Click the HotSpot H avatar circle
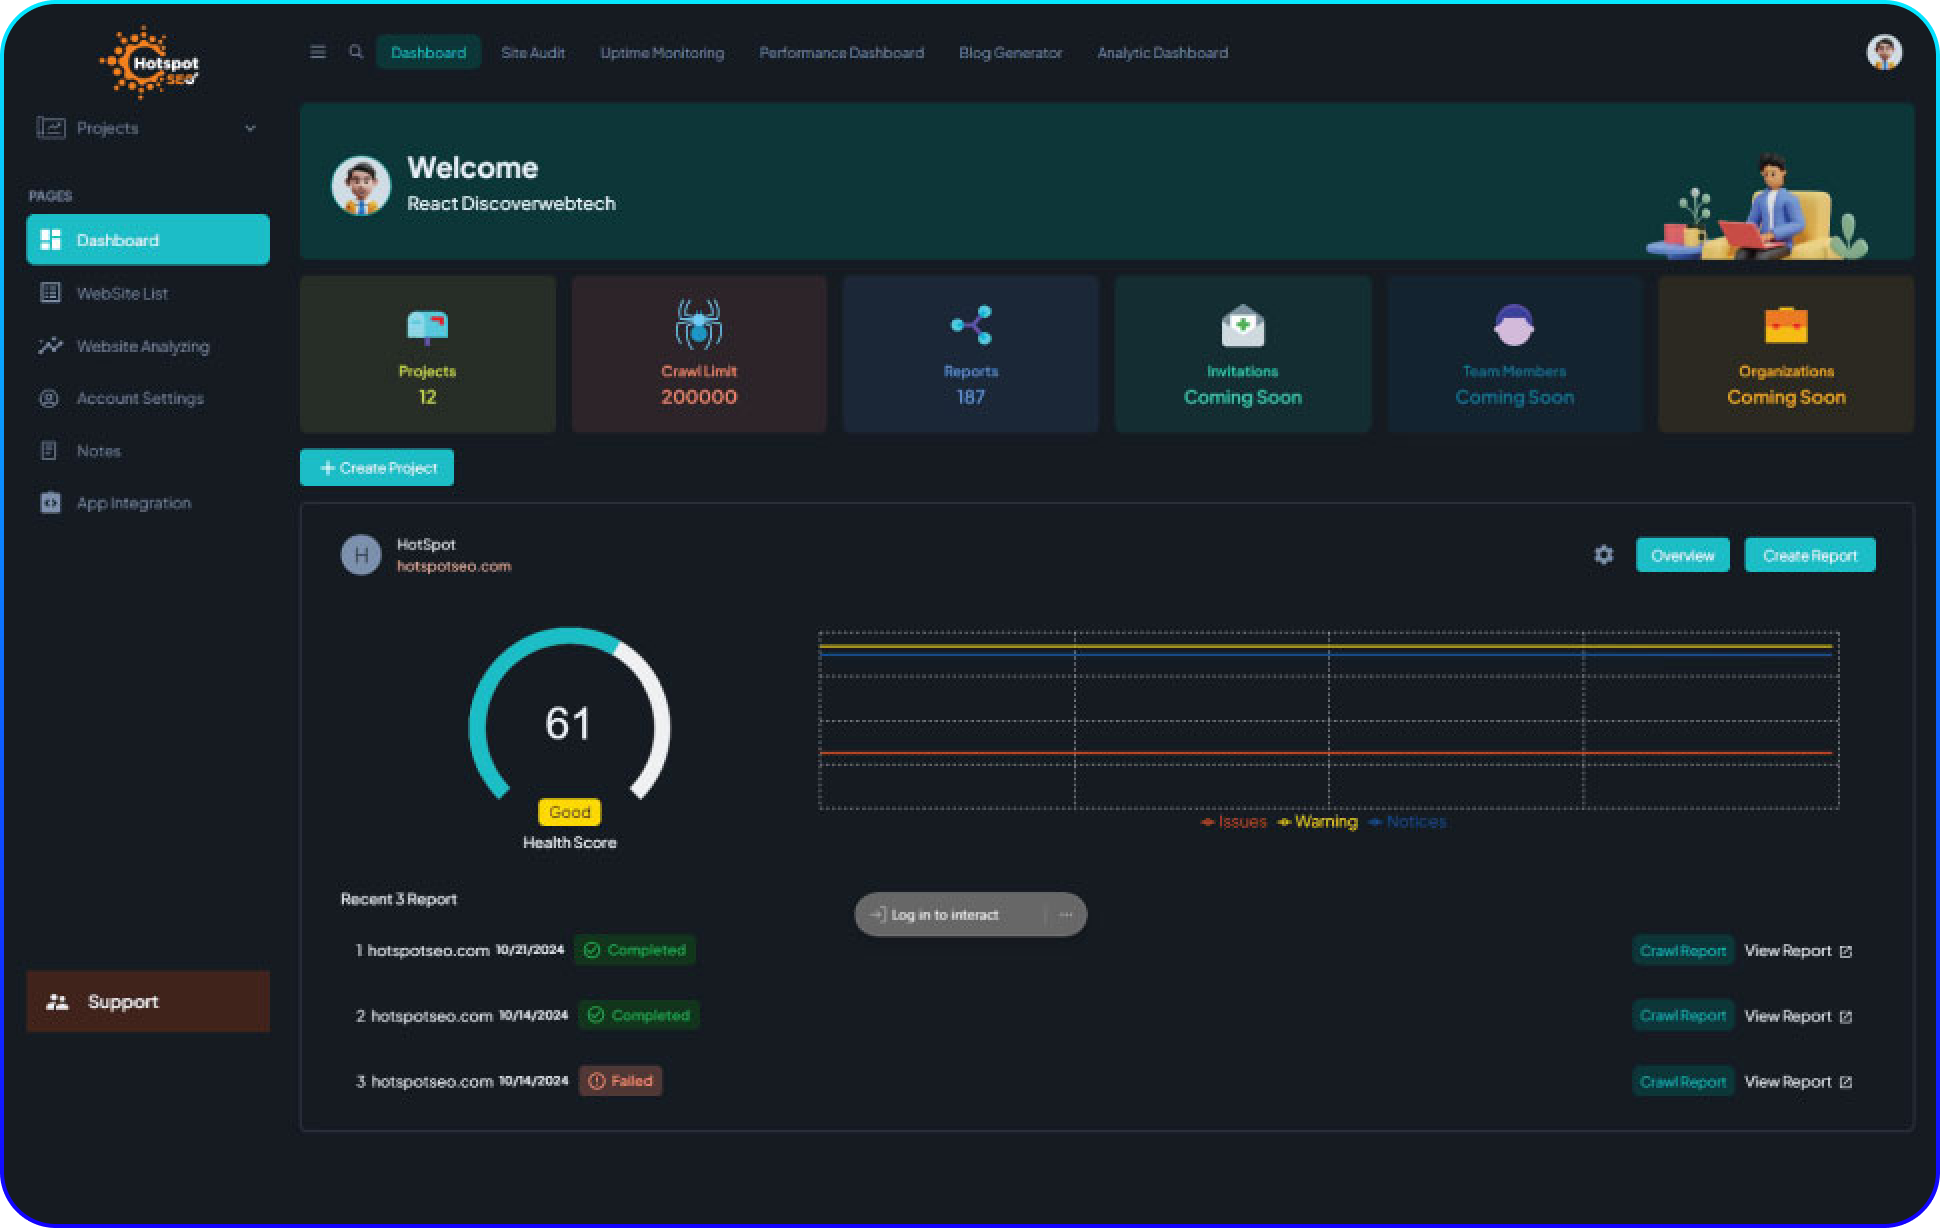 pos(361,555)
